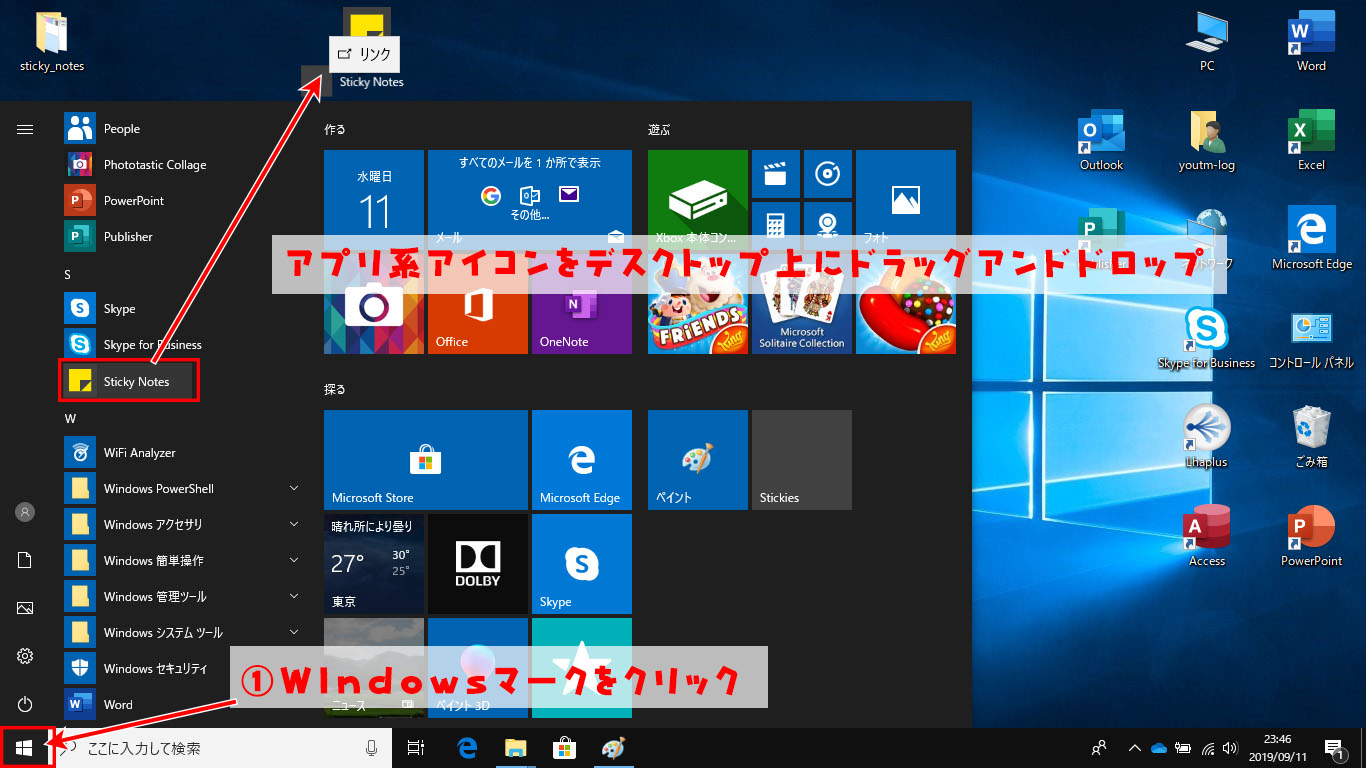
Task: Open Publisher from the app list
Action: pyautogui.click(x=183, y=237)
